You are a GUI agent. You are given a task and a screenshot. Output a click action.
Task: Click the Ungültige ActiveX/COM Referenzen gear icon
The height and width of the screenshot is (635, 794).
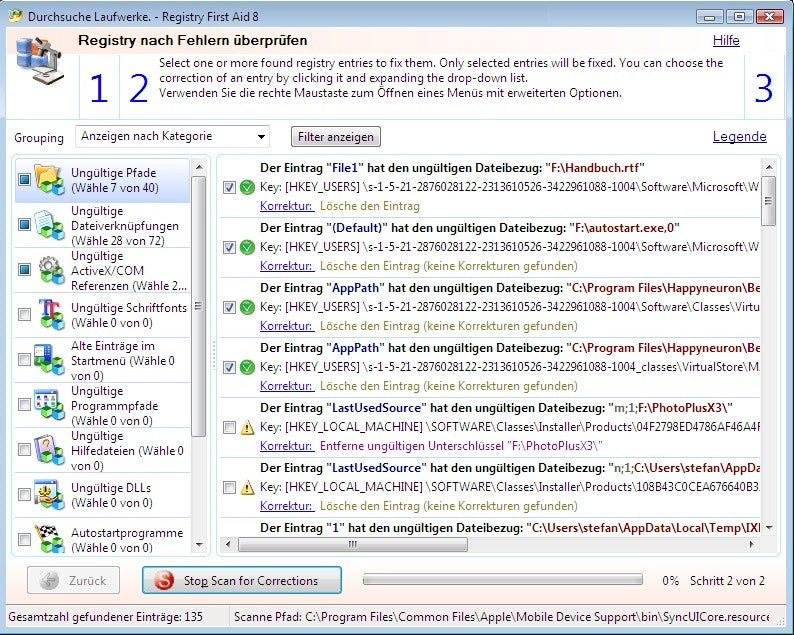click(50, 270)
